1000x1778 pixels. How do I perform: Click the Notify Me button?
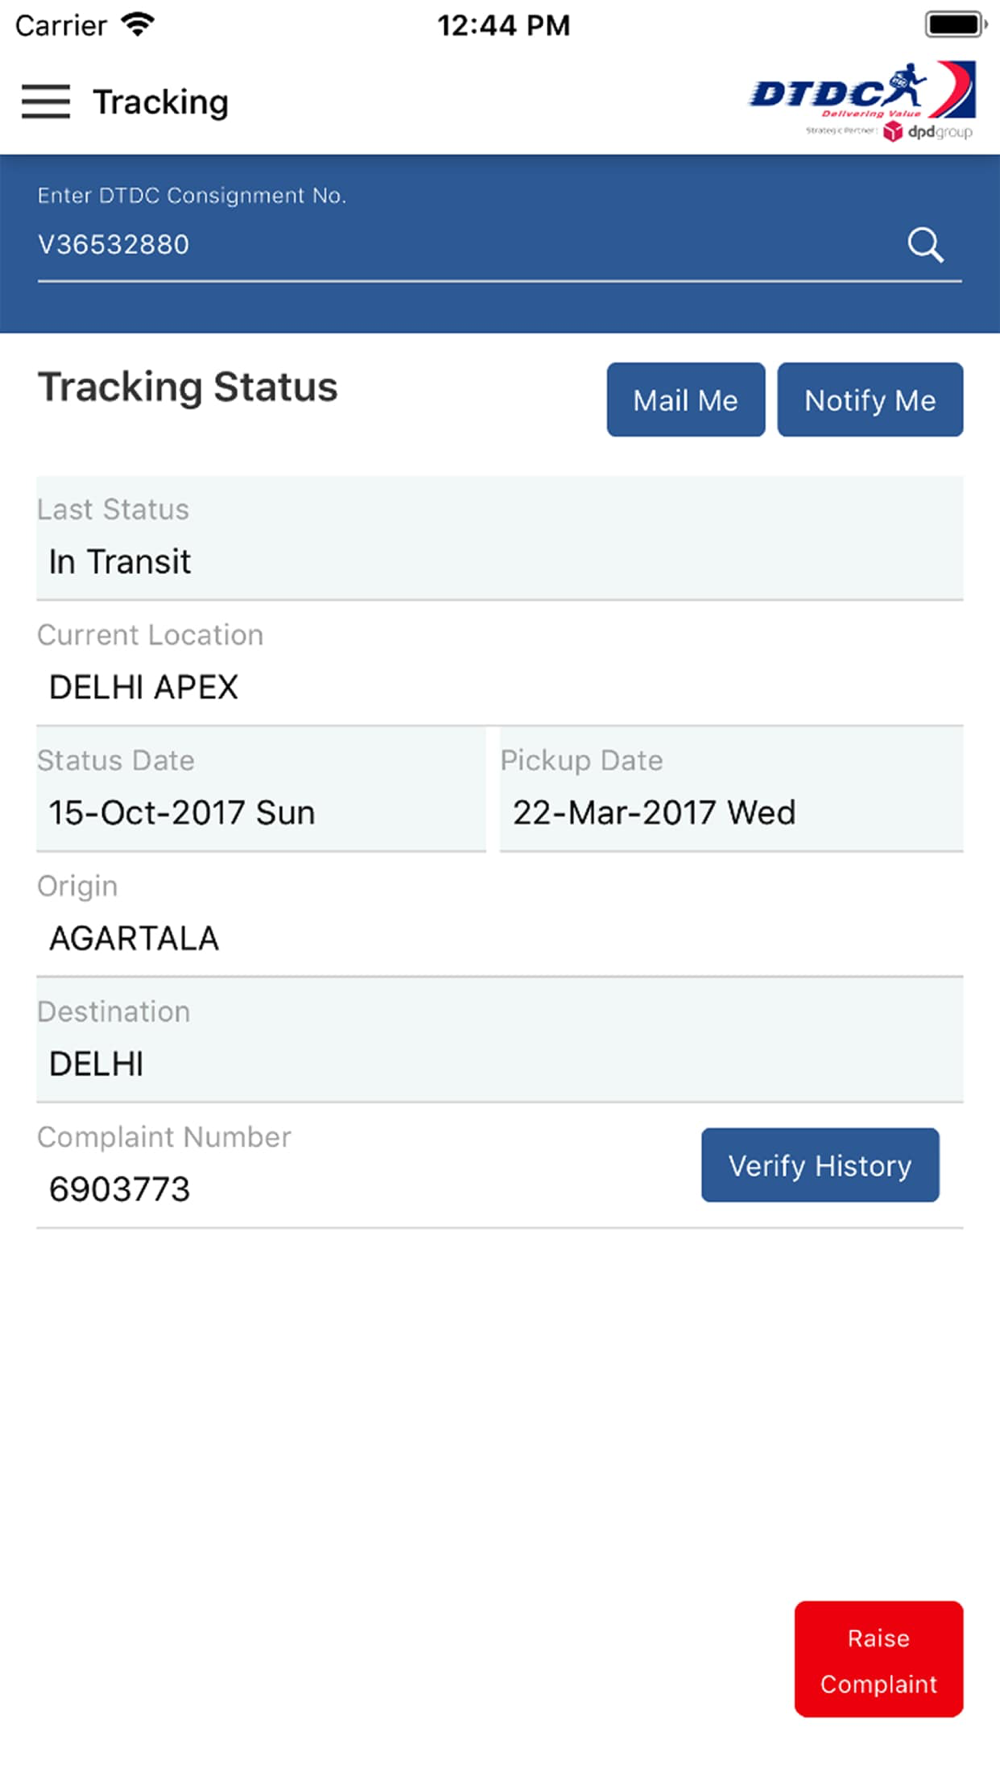(870, 400)
